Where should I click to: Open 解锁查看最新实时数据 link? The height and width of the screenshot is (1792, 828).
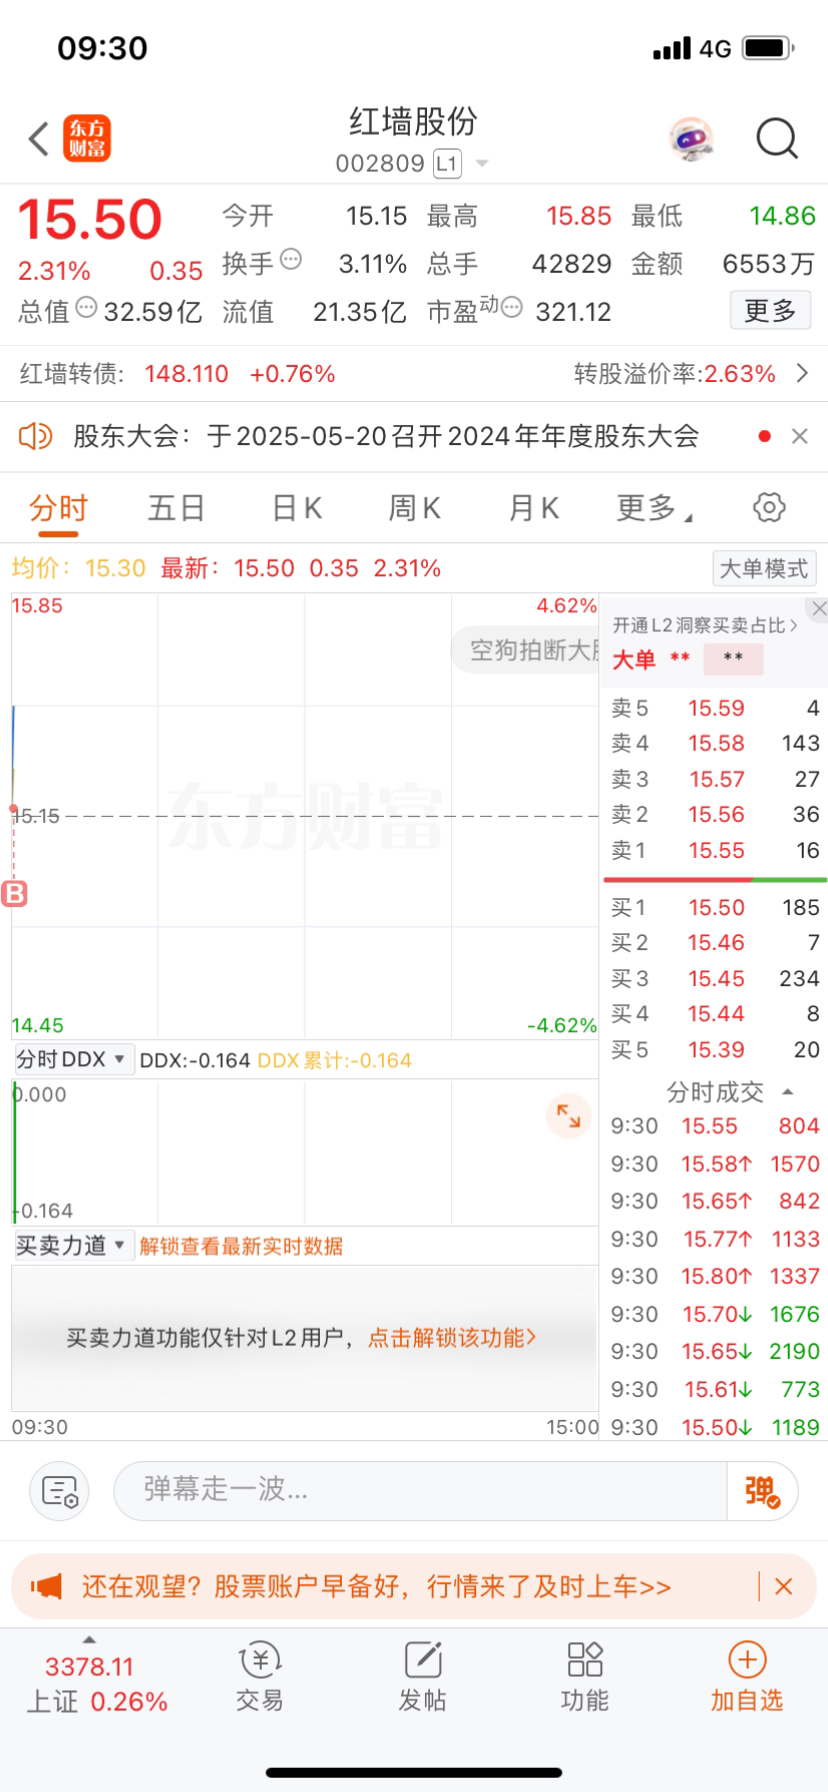pos(241,1246)
